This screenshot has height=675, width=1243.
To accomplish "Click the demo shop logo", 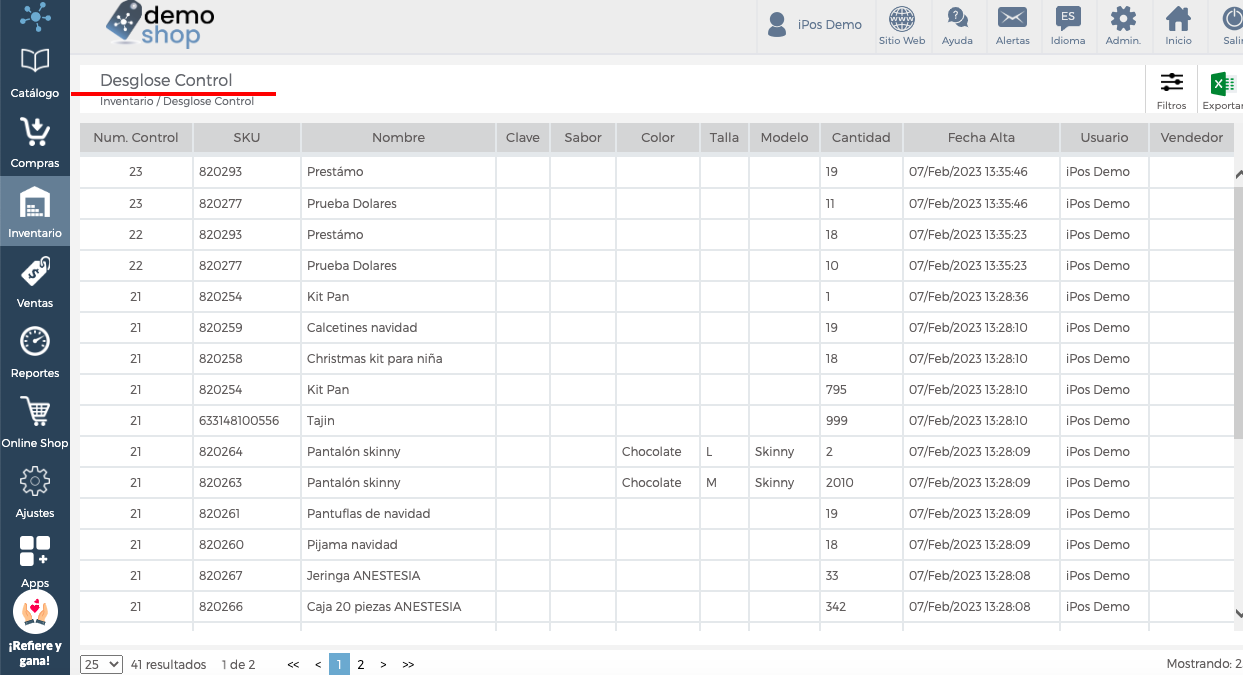I will coord(160,25).
